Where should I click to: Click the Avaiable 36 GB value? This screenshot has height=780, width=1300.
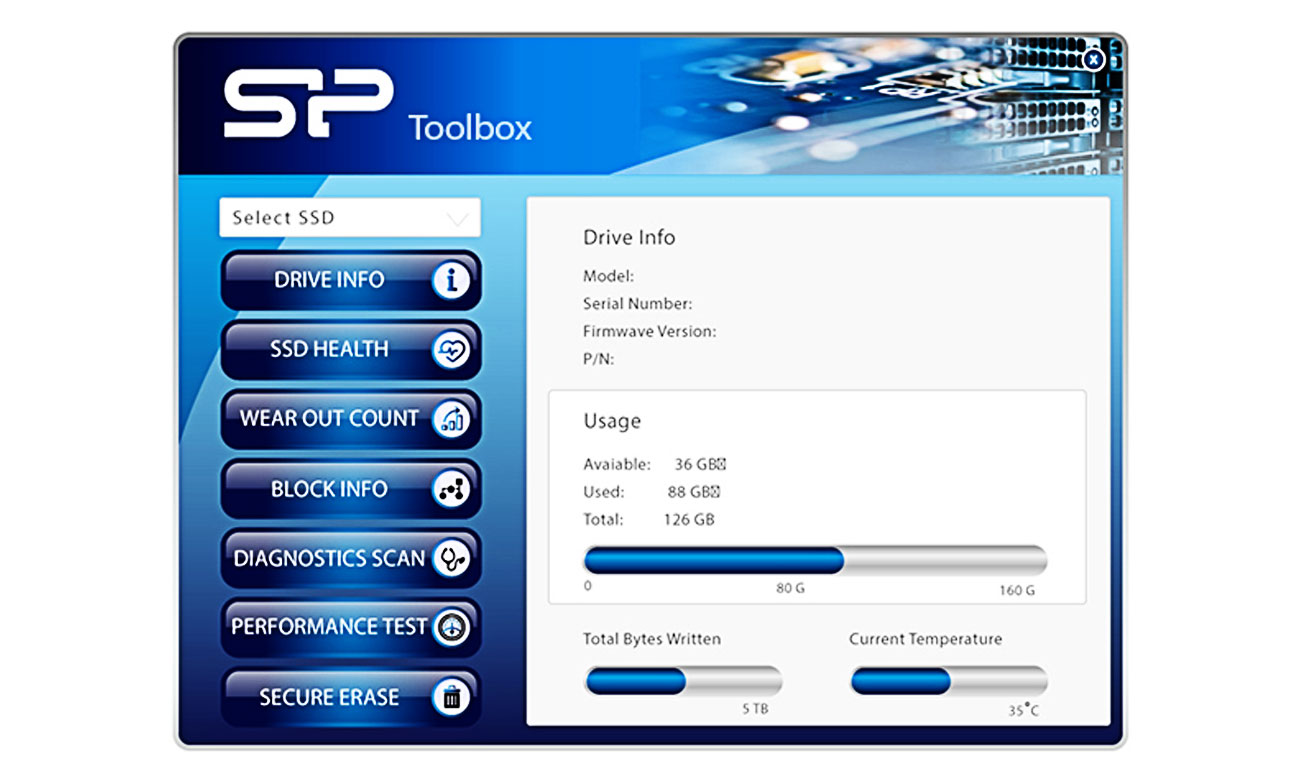pos(699,464)
